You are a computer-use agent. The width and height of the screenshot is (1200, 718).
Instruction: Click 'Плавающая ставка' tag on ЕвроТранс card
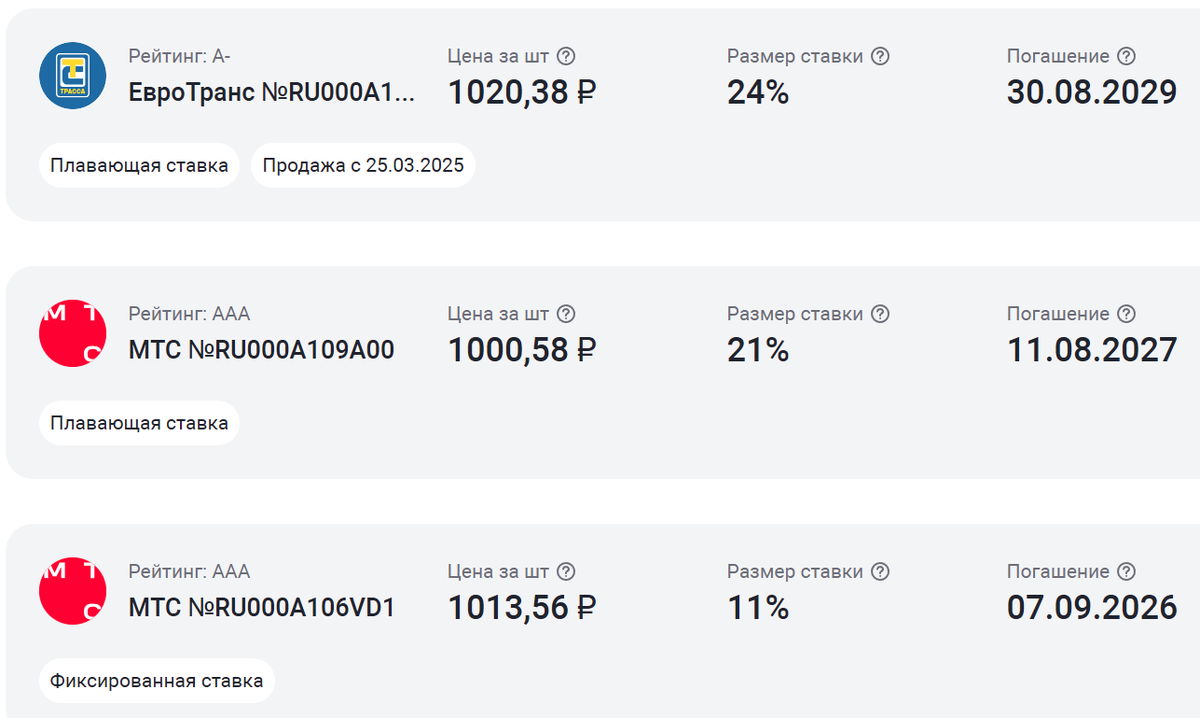pos(139,166)
